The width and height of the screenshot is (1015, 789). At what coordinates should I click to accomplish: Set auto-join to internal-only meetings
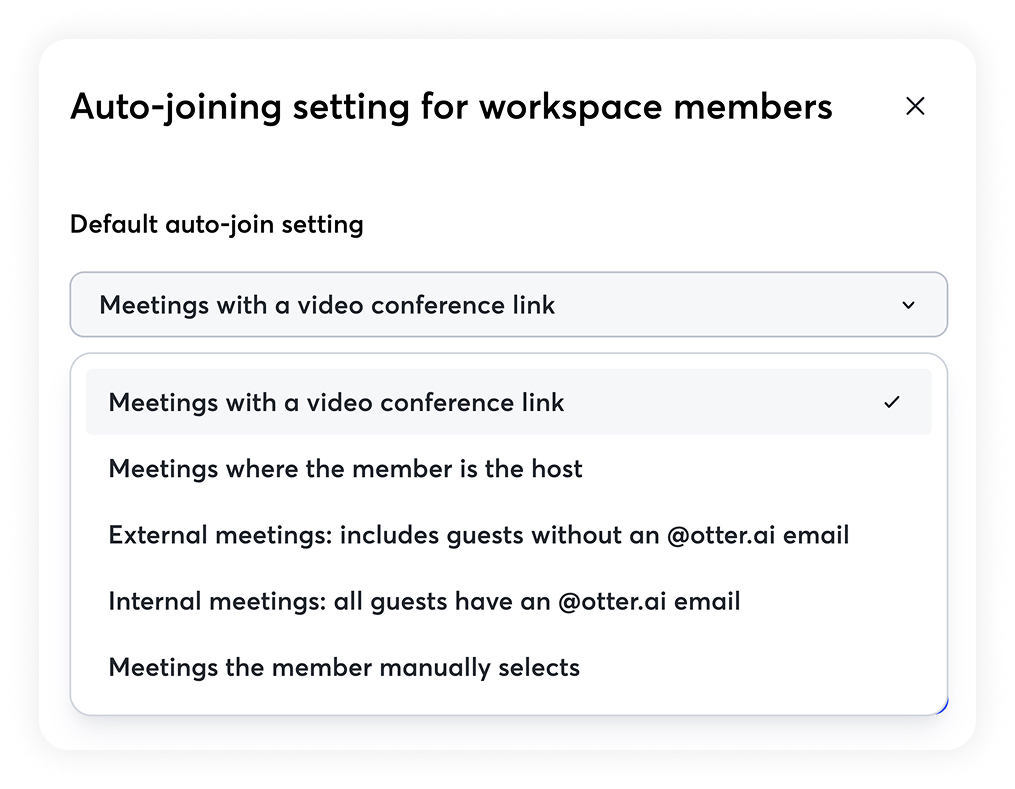[x=424, y=601]
